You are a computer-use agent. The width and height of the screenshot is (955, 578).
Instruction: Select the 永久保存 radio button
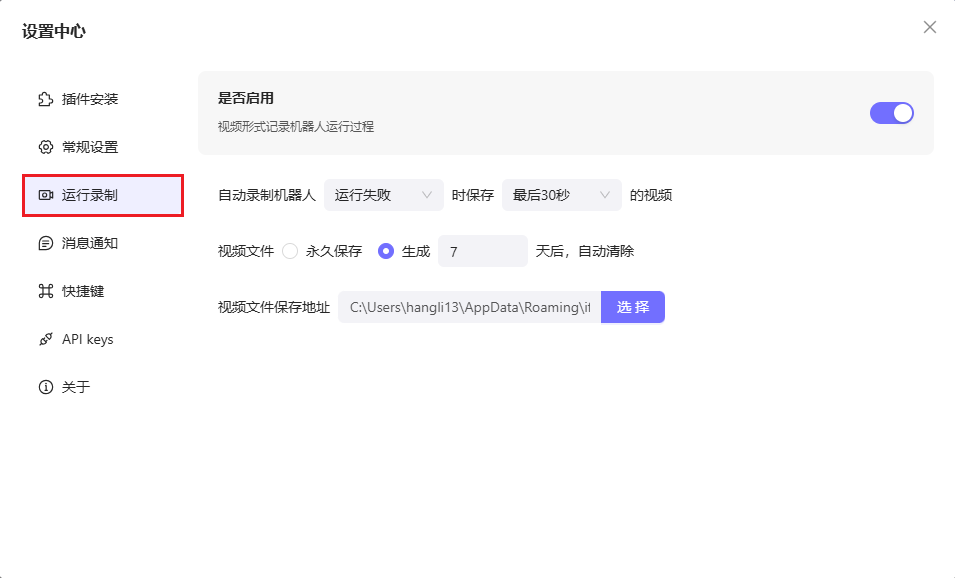pyautogui.click(x=288, y=251)
